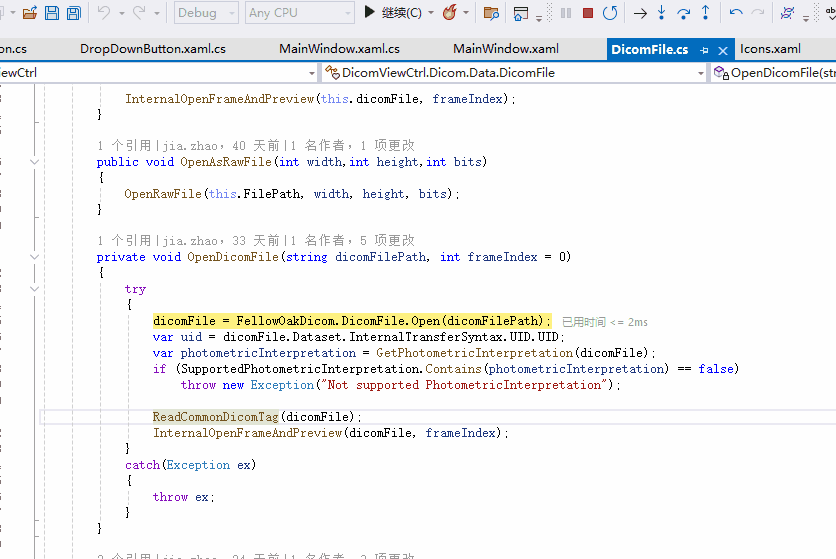
Task: Redo the last undone edit
Action: point(139,12)
